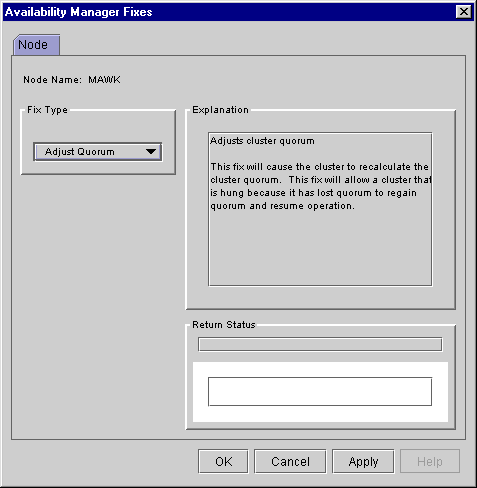The height and width of the screenshot is (488, 477).
Task: Click the Adjust Quorum text in combo box
Action: (x=80, y=152)
